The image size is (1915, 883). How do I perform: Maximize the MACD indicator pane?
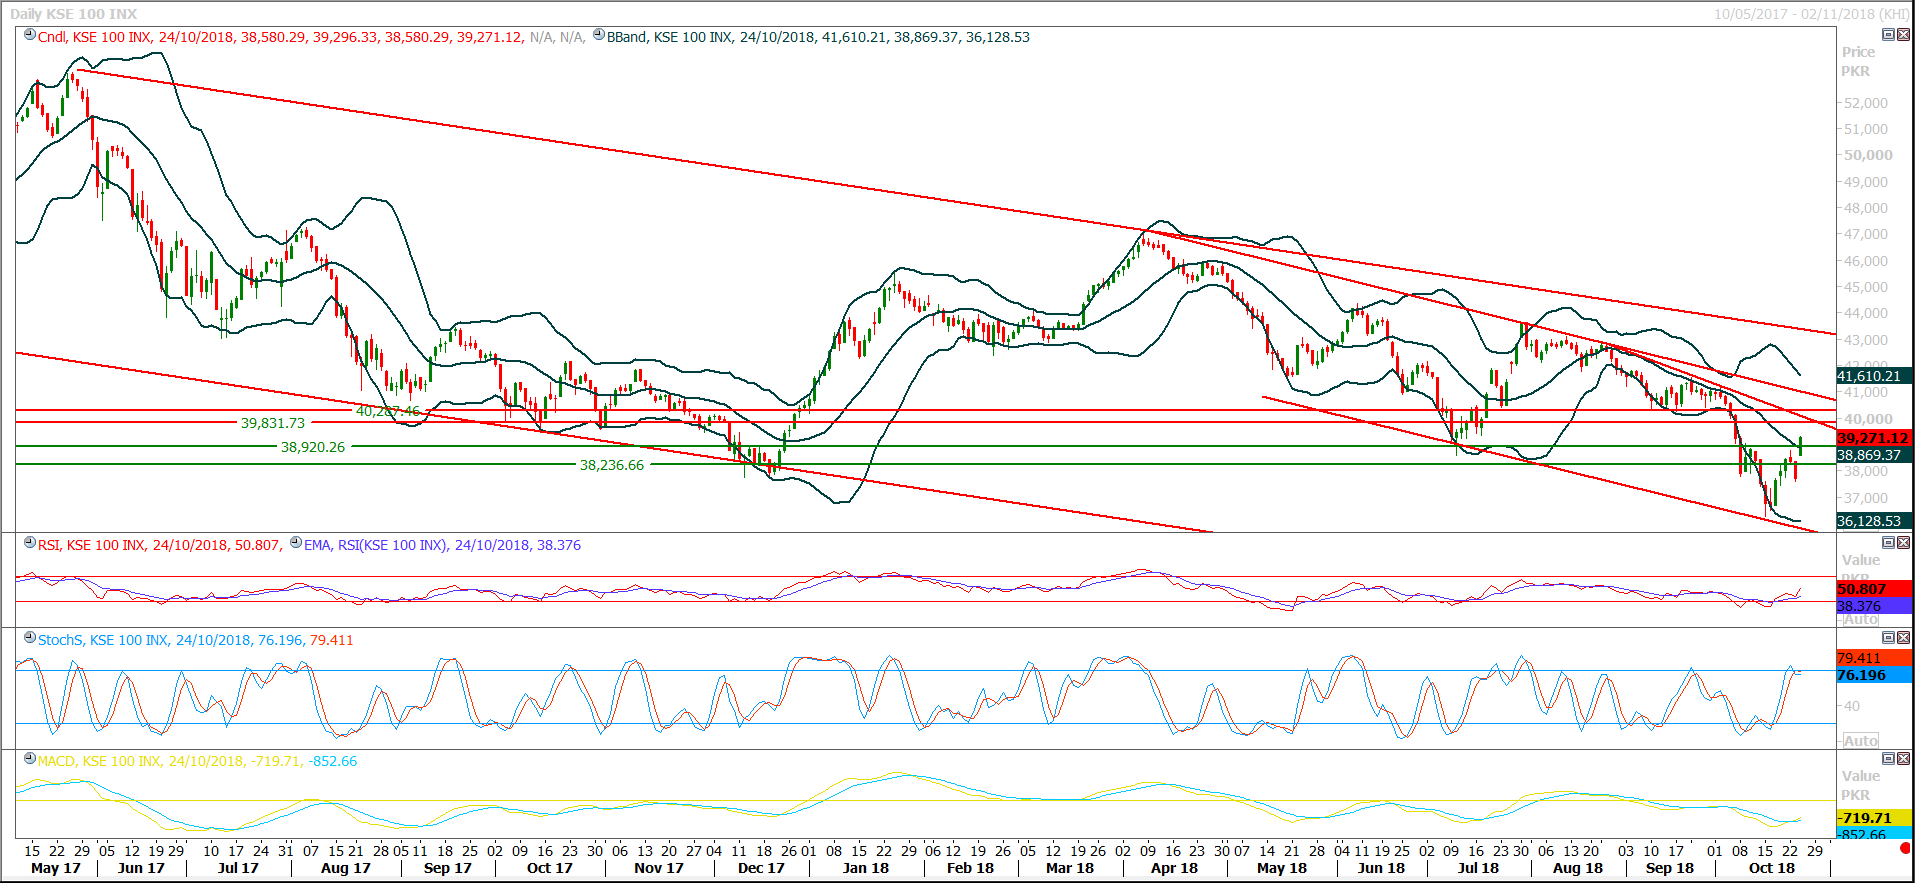[1888, 759]
